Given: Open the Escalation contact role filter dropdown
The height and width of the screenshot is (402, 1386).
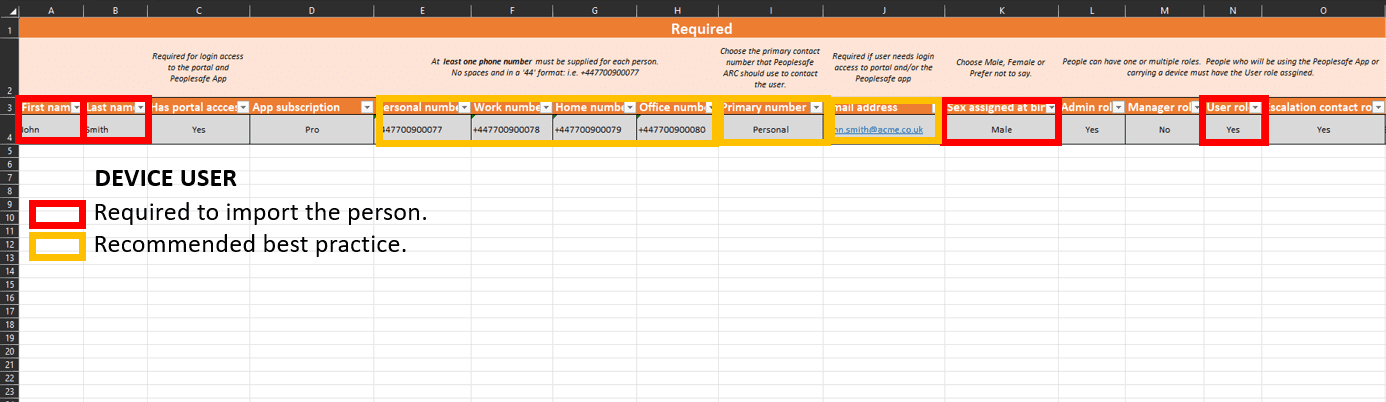Looking at the screenshot, I should [1378, 107].
